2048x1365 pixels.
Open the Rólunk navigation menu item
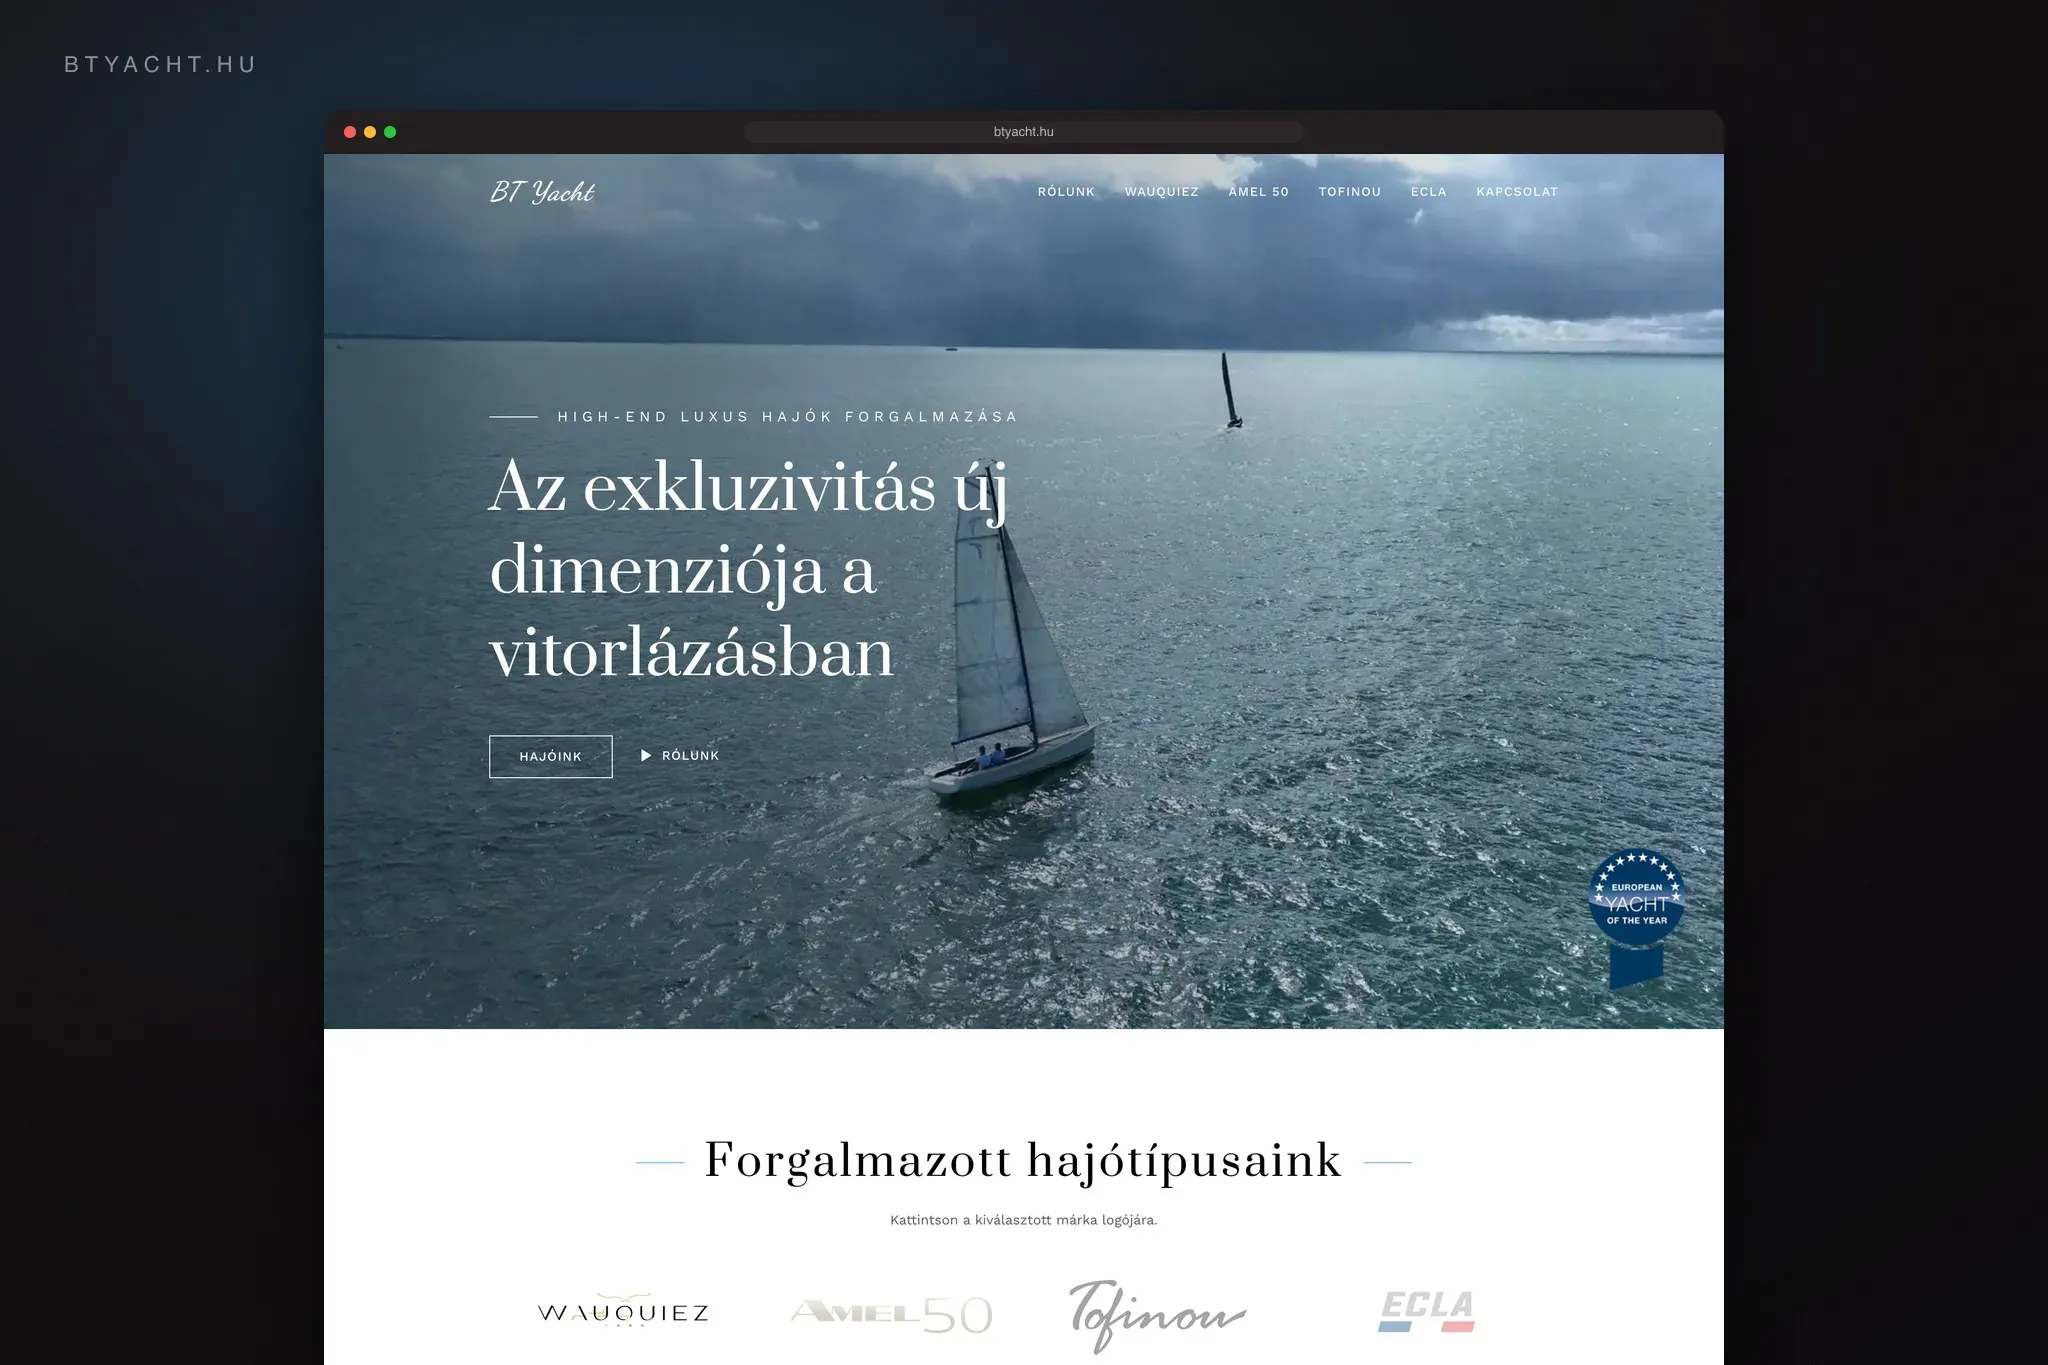click(x=1066, y=192)
